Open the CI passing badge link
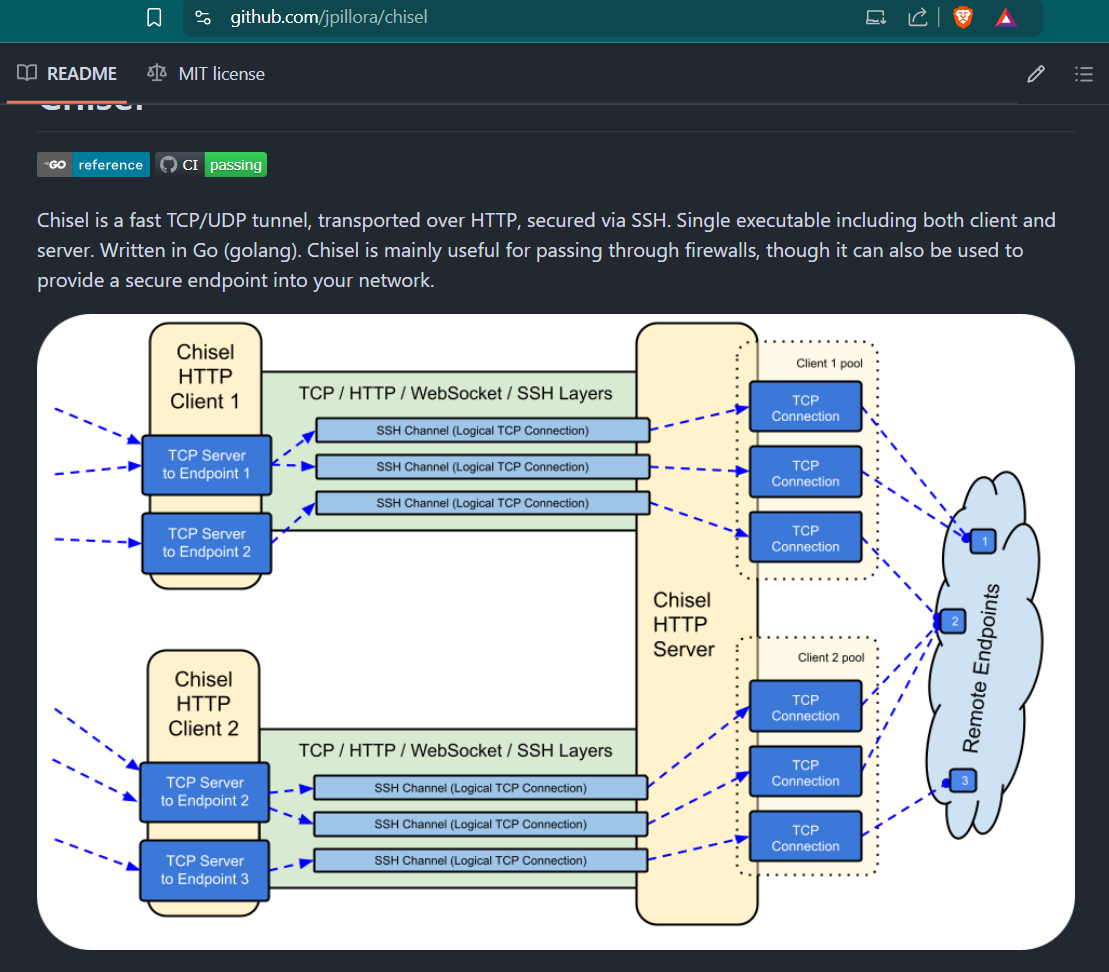This screenshot has width=1109, height=972. 211,165
